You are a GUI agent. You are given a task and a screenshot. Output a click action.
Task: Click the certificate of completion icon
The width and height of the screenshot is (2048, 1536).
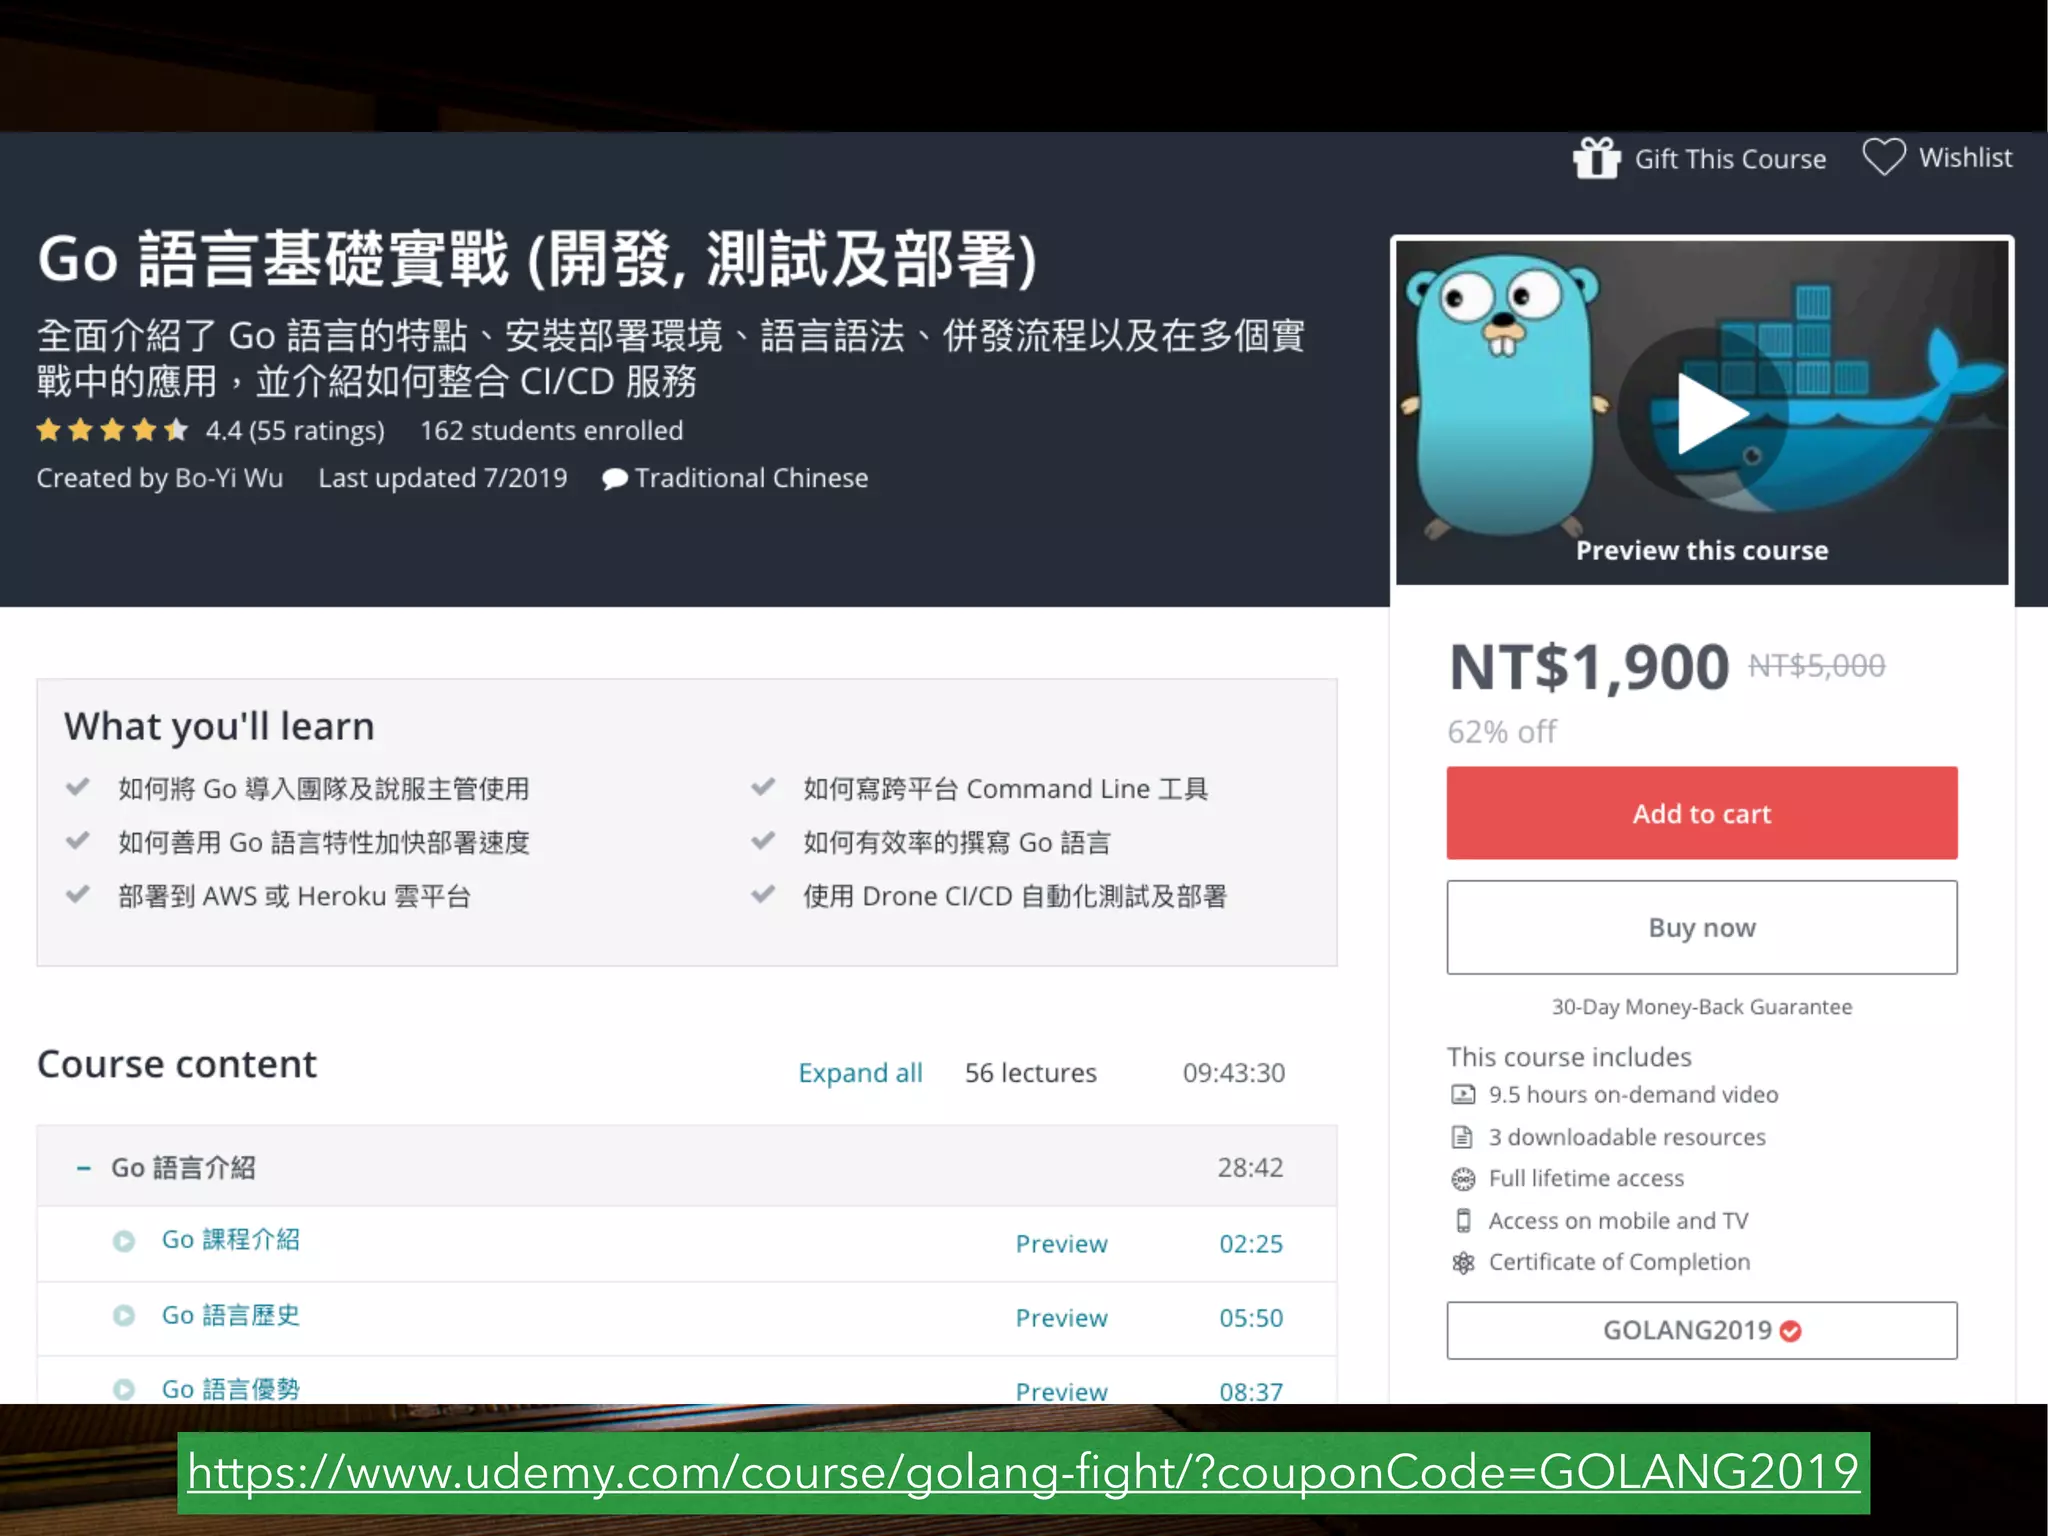[1463, 1263]
